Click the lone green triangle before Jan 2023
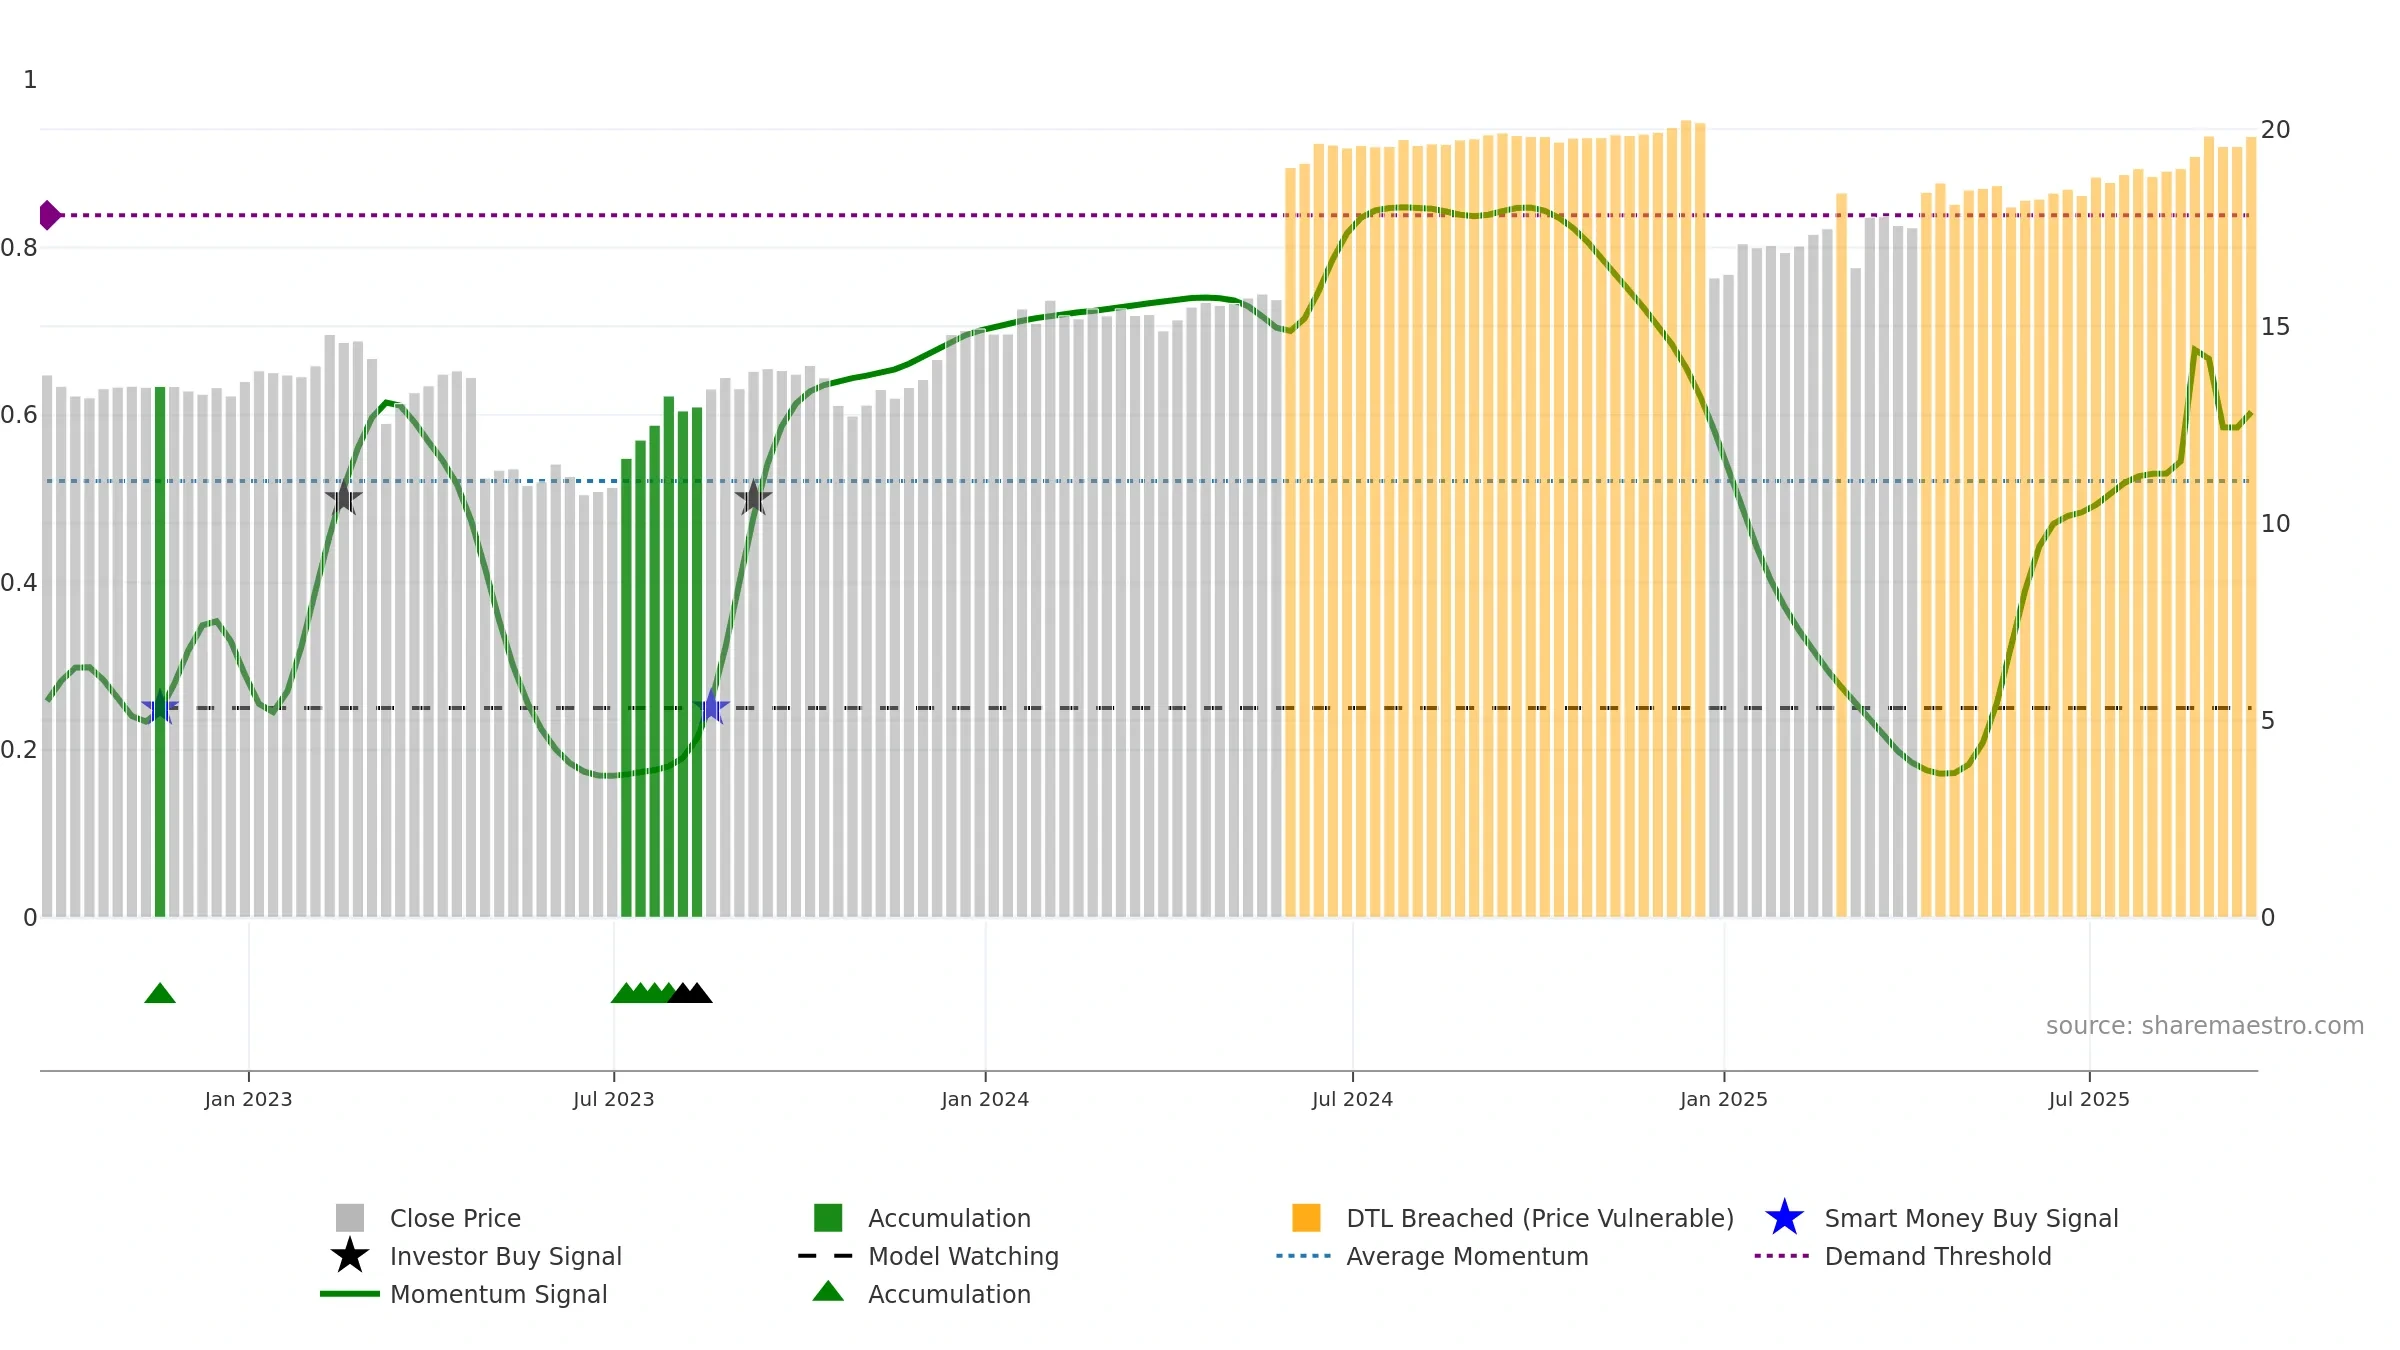The image size is (2400, 1350). pyautogui.click(x=160, y=993)
